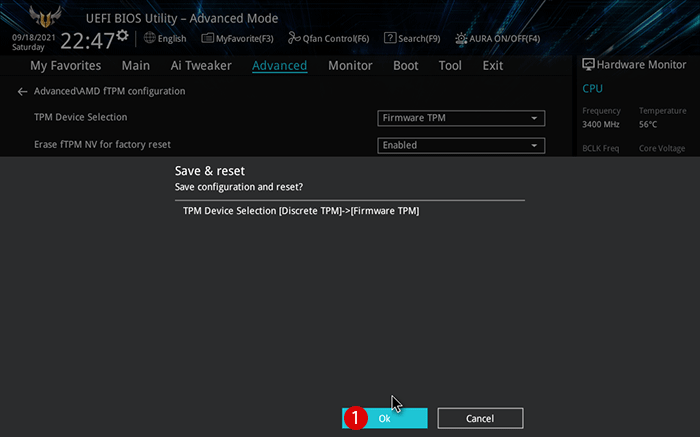Click the Save & reset dialog title
The image size is (700, 437).
[209, 171]
